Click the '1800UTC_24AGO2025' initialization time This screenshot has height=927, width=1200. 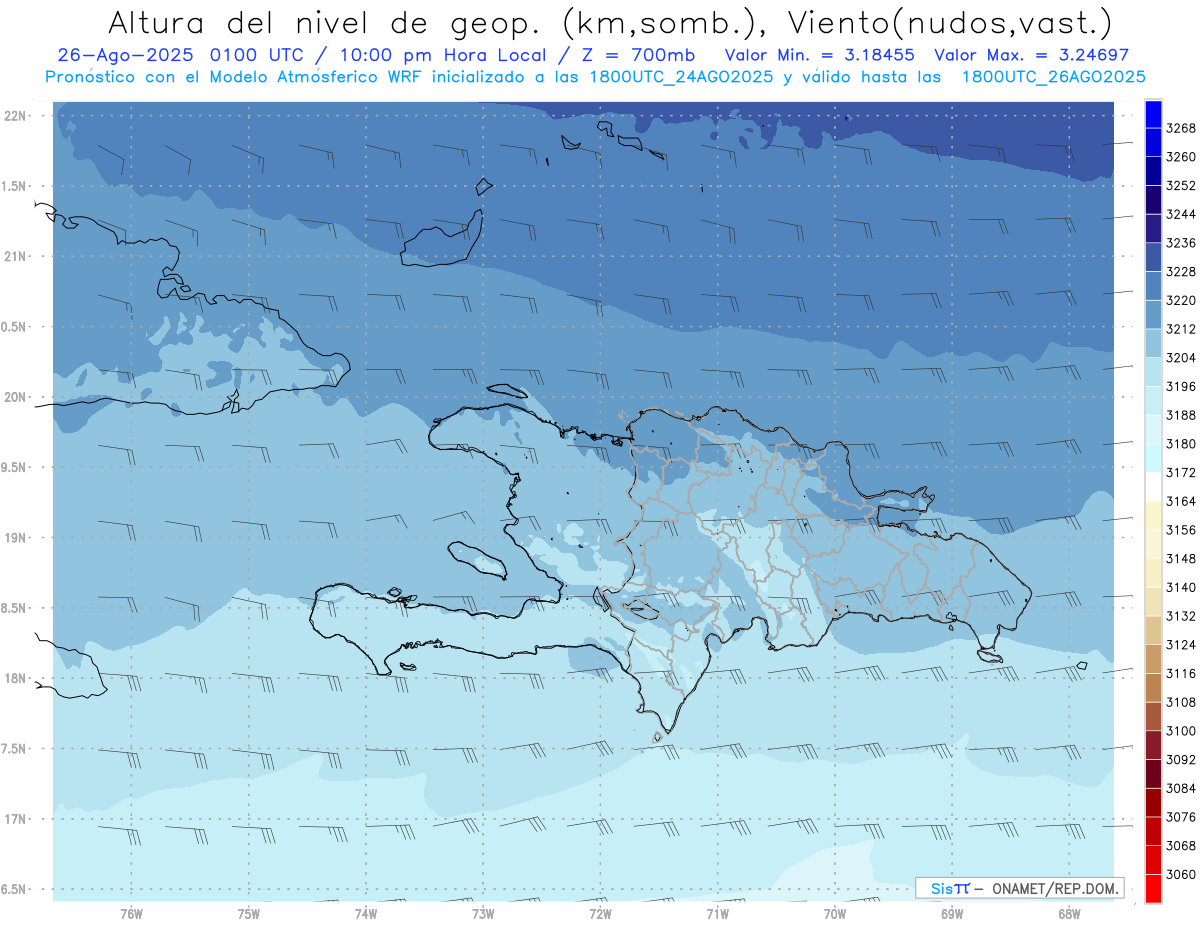(674, 77)
